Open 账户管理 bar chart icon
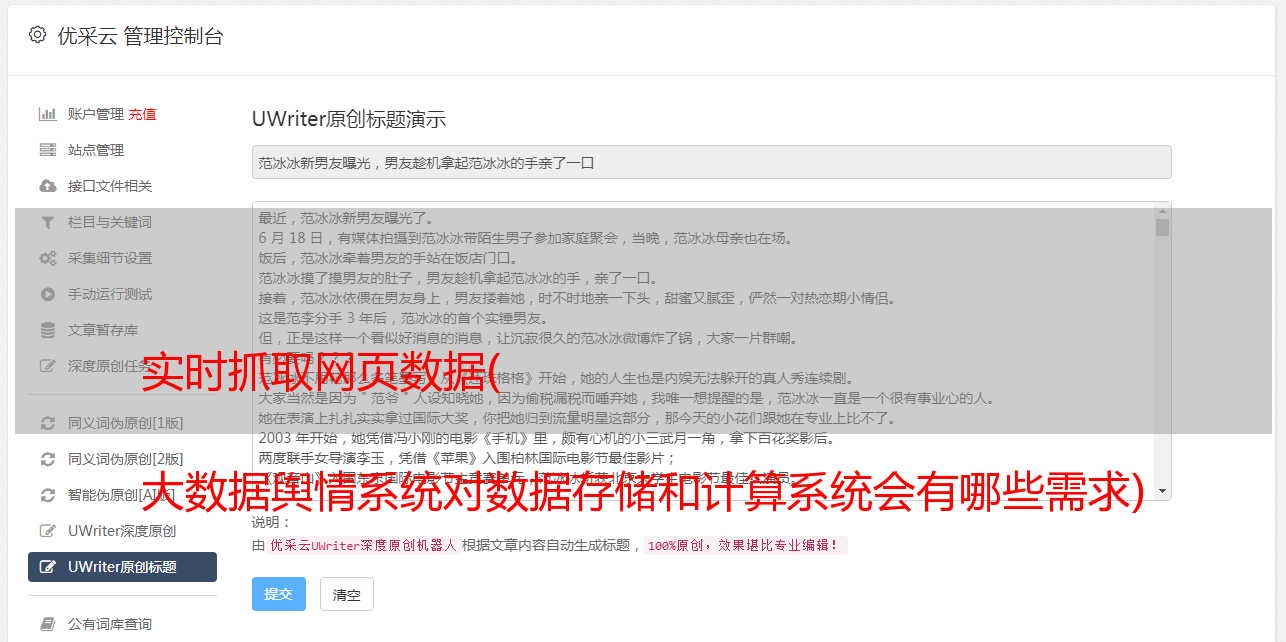Screen dimensions: 1286x642 click(x=47, y=114)
